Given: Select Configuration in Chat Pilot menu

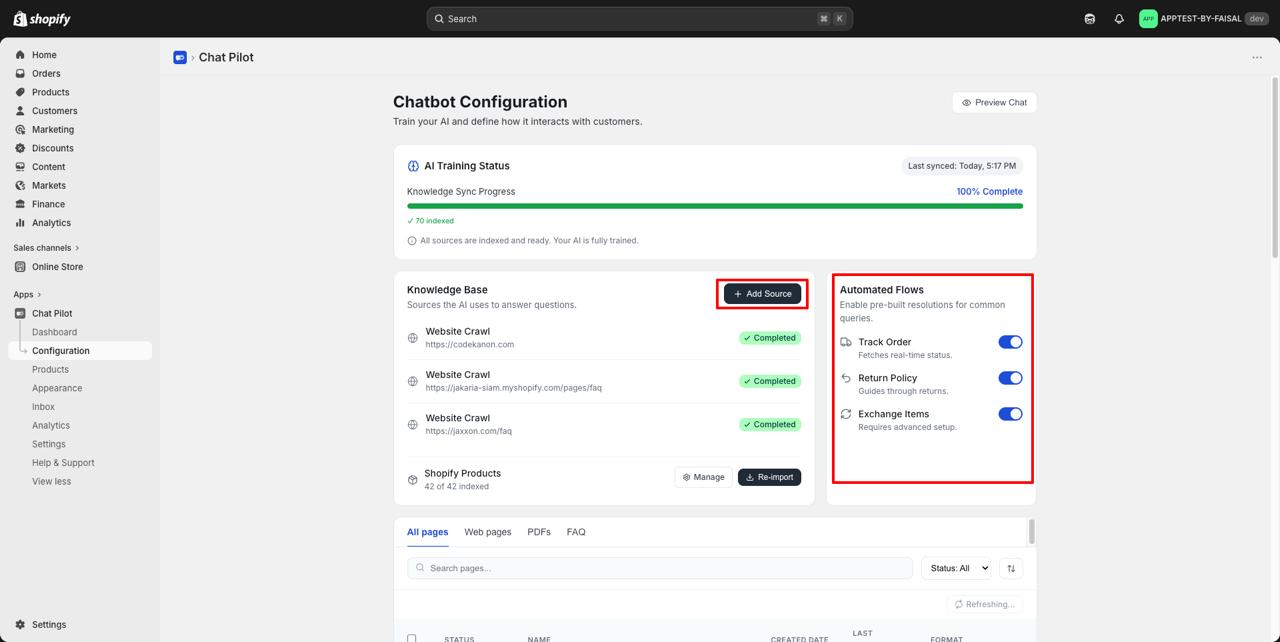Looking at the screenshot, I should pos(80,351).
